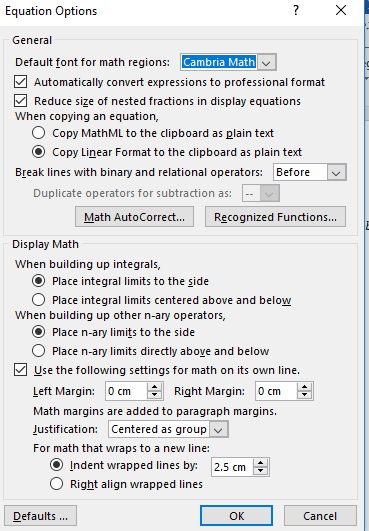Toggle settings for math on its own line
369x531 pixels.
click(x=21, y=370)
